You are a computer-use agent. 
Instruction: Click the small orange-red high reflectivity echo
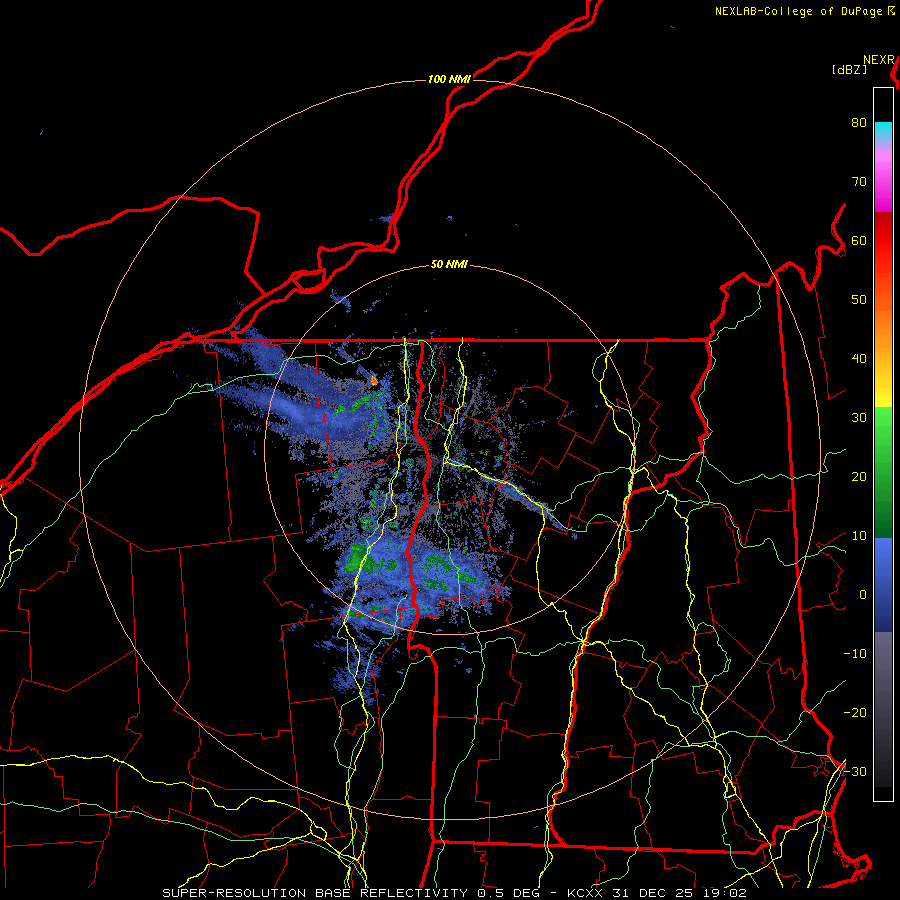374,379
